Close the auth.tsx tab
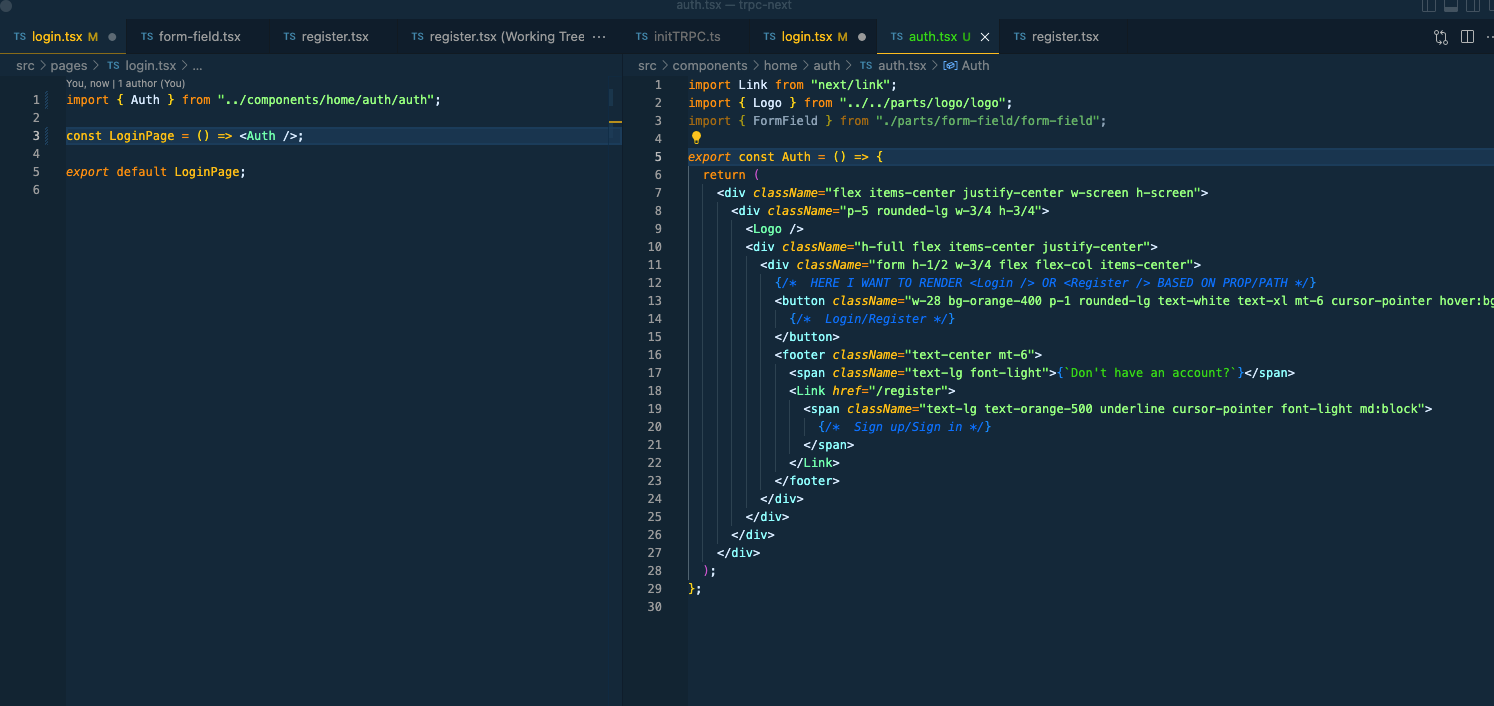This screenshot has height=706, width=1494. pos(985,37)
